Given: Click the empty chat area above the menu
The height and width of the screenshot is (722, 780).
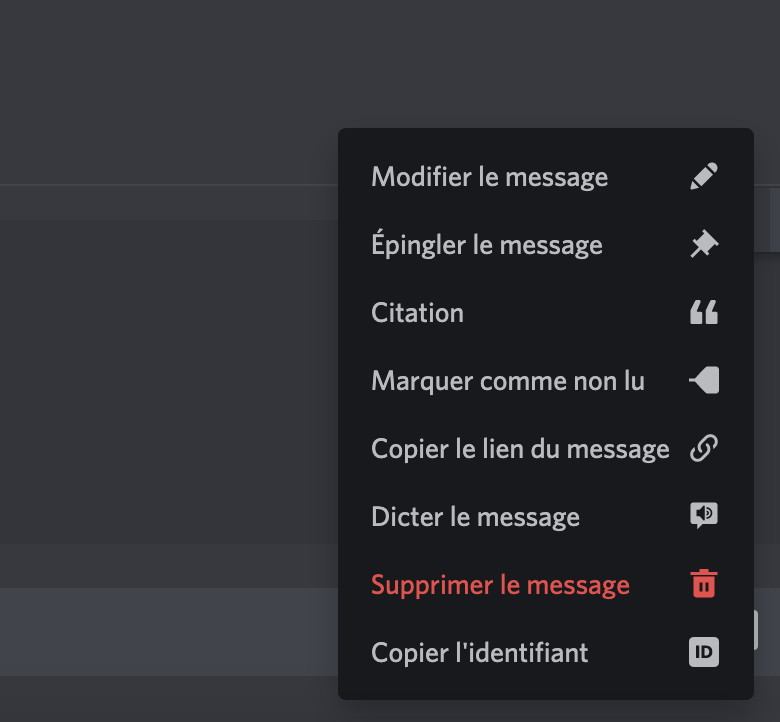Looking at the screenshot, I should [x=390, y=65].
